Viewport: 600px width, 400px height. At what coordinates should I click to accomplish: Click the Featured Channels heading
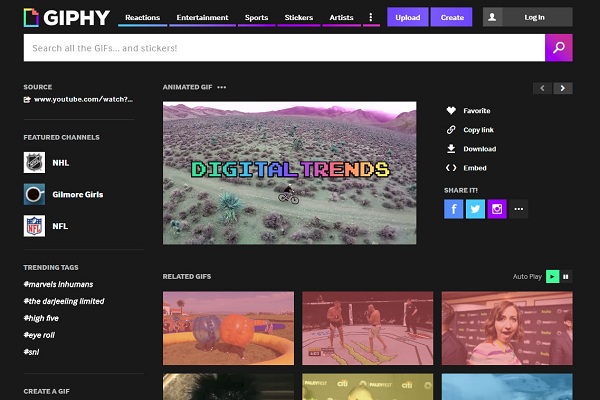click(x=62, y=137)
